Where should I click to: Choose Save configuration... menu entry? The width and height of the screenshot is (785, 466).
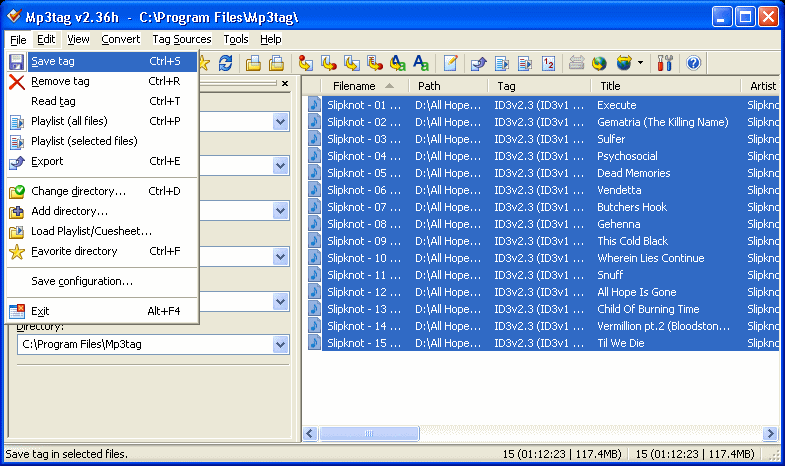pos(103,281)
